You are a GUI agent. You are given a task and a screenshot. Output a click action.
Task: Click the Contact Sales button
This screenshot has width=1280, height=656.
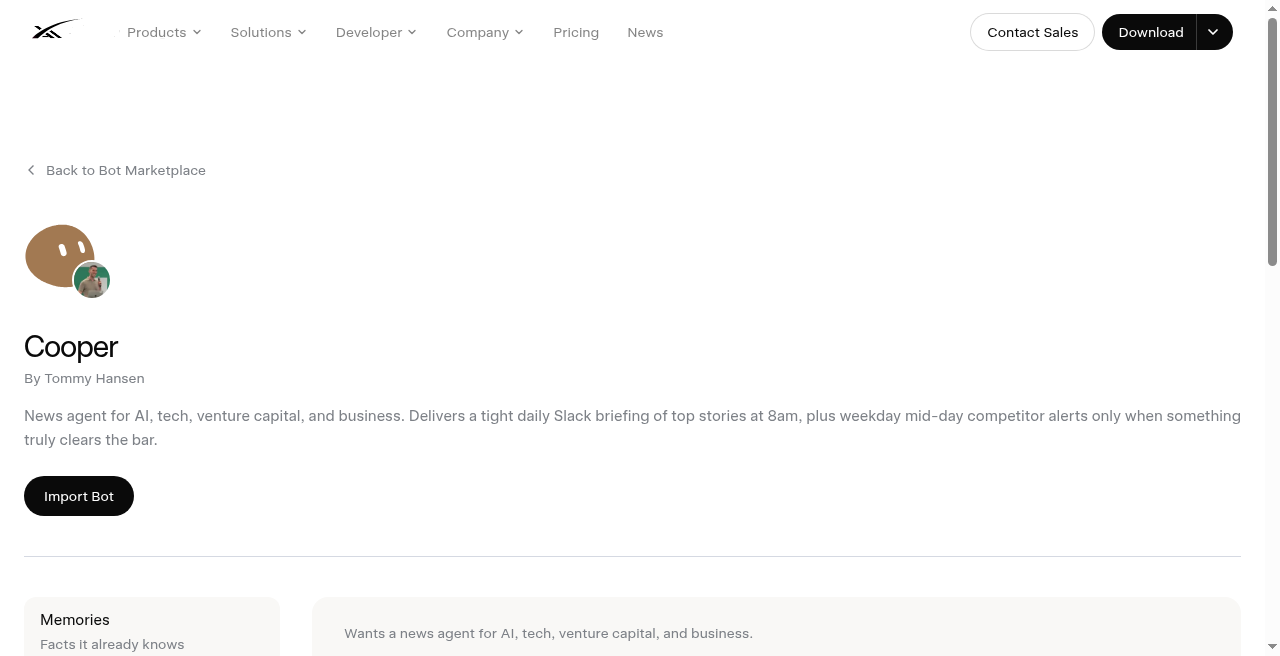(x=1032, y=32)
